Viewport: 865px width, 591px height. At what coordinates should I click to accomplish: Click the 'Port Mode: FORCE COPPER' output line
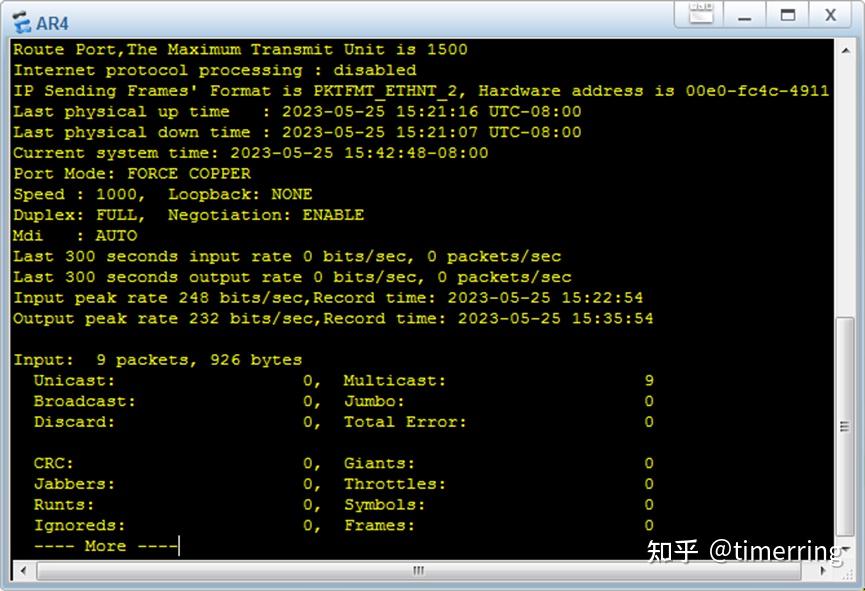[x=125, y=173]
